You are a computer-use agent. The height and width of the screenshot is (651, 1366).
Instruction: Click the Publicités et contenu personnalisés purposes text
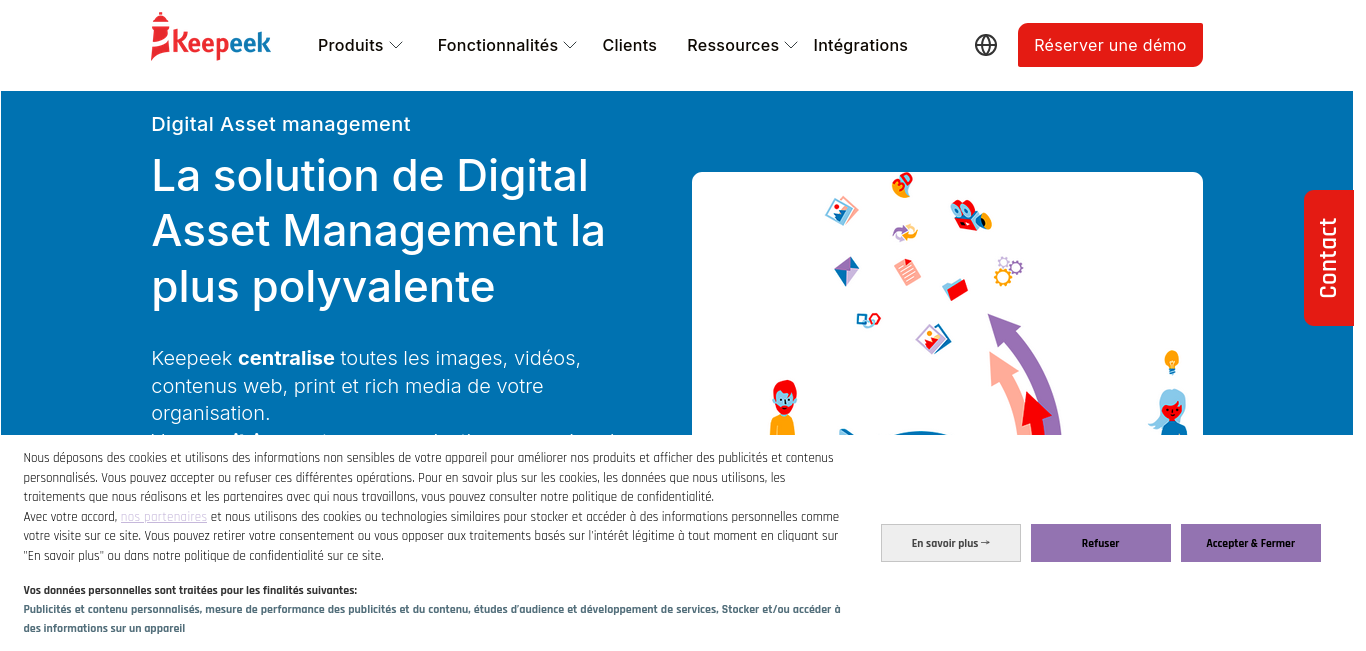click(x=432, y=619)
